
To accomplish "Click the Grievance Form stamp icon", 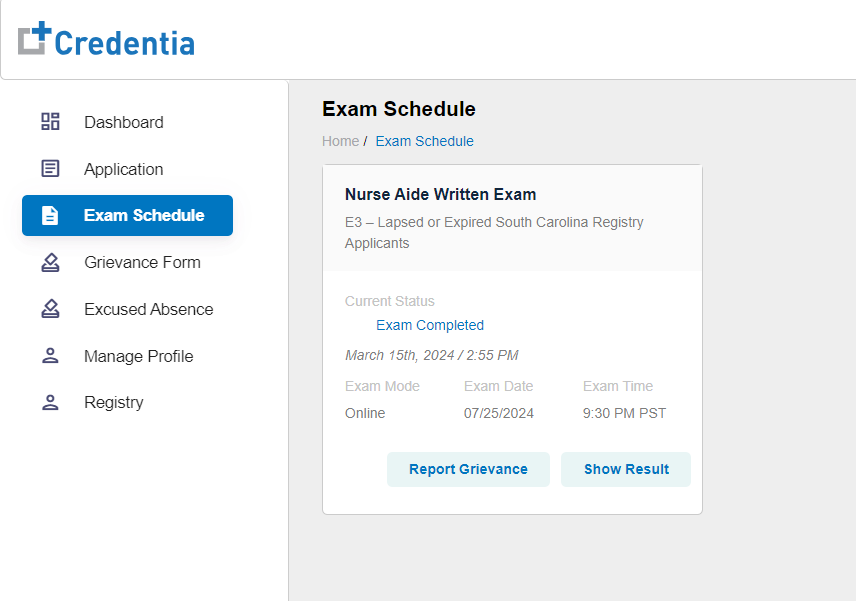I will click(50, 263).
